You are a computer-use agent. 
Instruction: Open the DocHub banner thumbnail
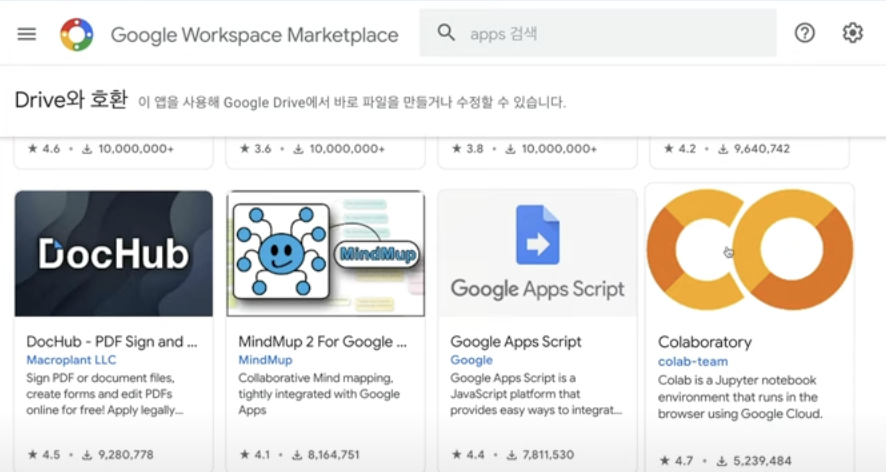coord(114,253)
